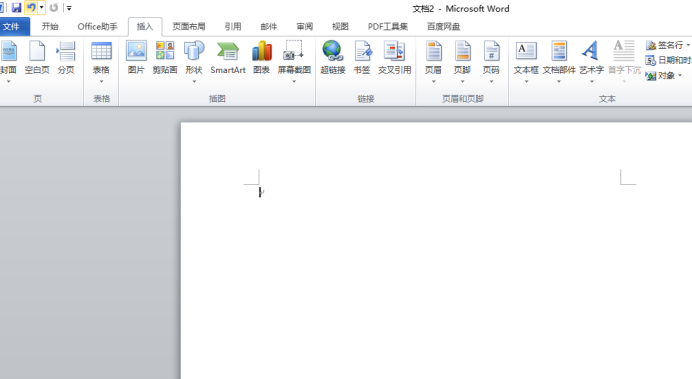Insert a SmartArt graphic
This screenshot has width=692, height=379.
click(228, 57)
